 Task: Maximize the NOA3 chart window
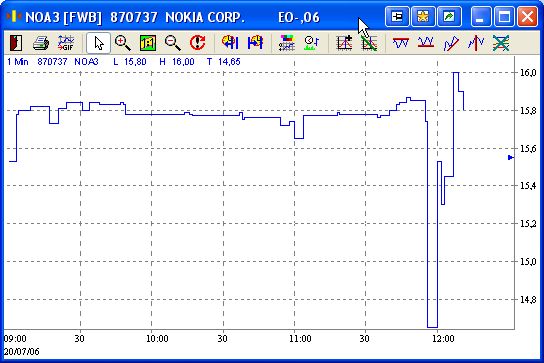(504, 16)
